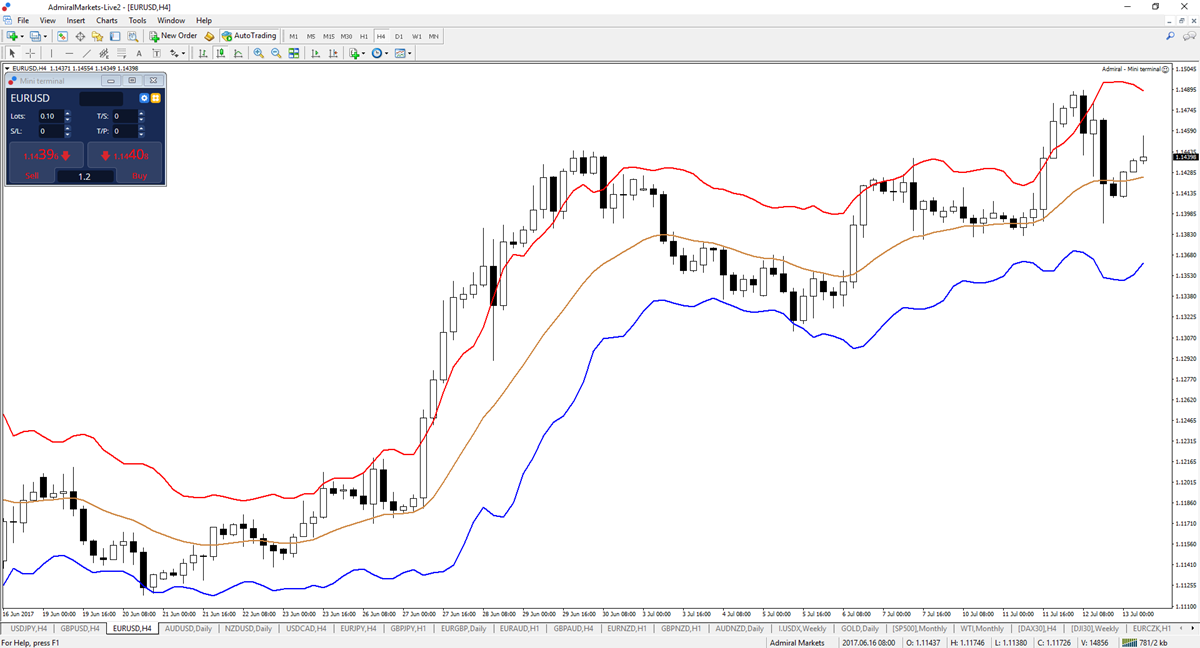Open the Periods clock dropdown

[387, 54]
